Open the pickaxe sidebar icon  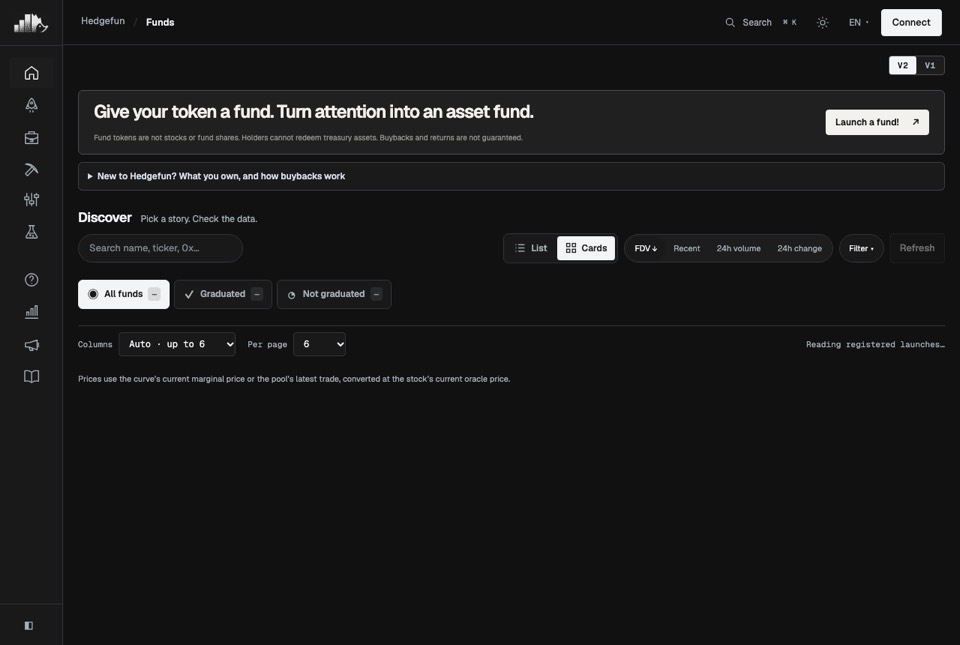point(31,170)
